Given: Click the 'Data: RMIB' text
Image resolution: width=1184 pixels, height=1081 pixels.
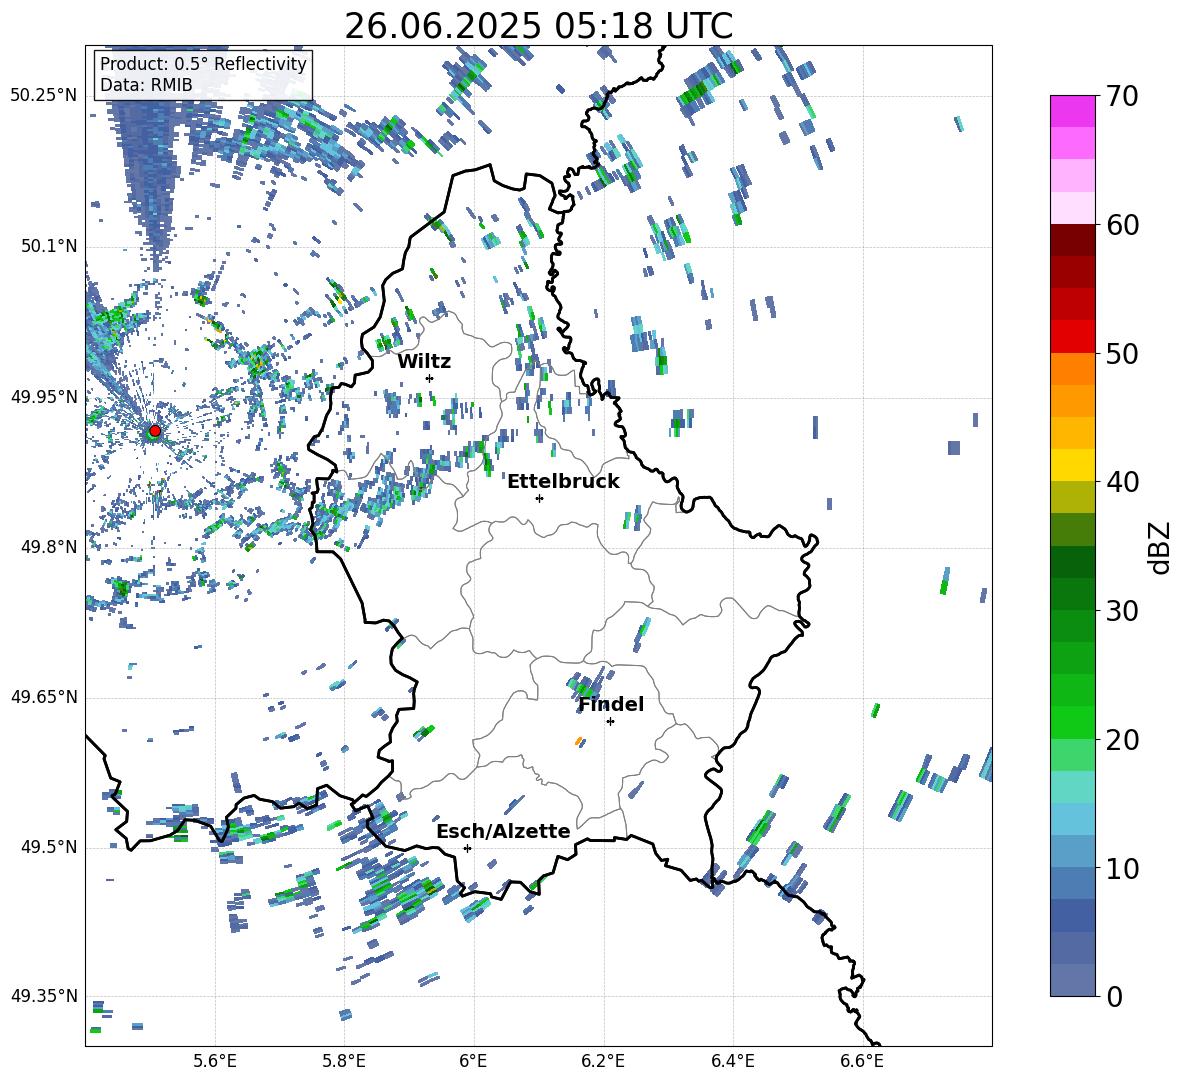Looking at the screenshot, I should pyautogui.click(x=146, y=85).
